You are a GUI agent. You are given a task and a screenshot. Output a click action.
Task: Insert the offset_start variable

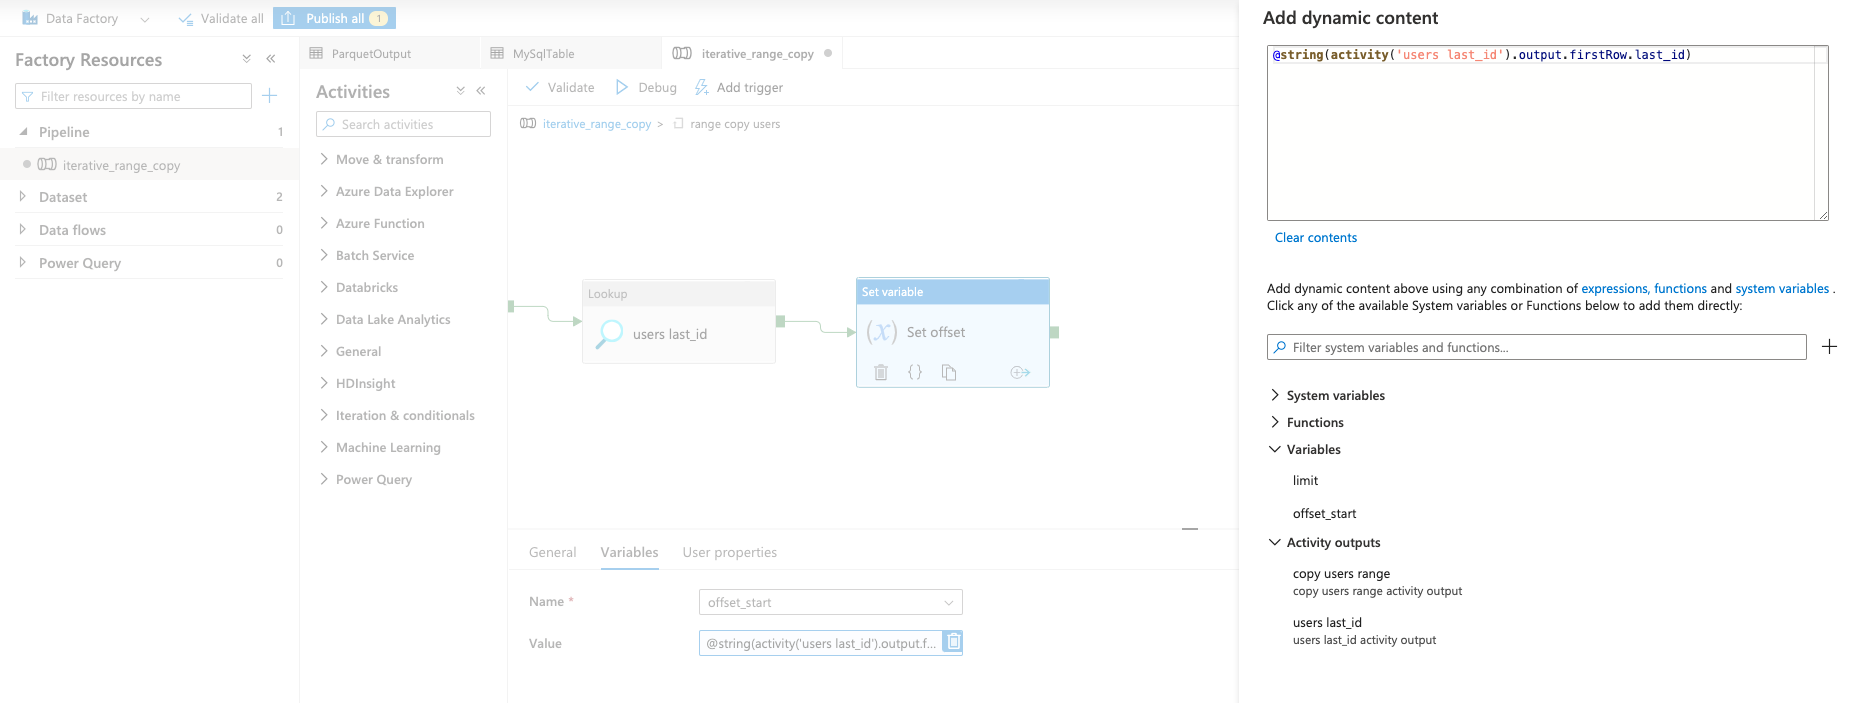tap(1324, 513)
